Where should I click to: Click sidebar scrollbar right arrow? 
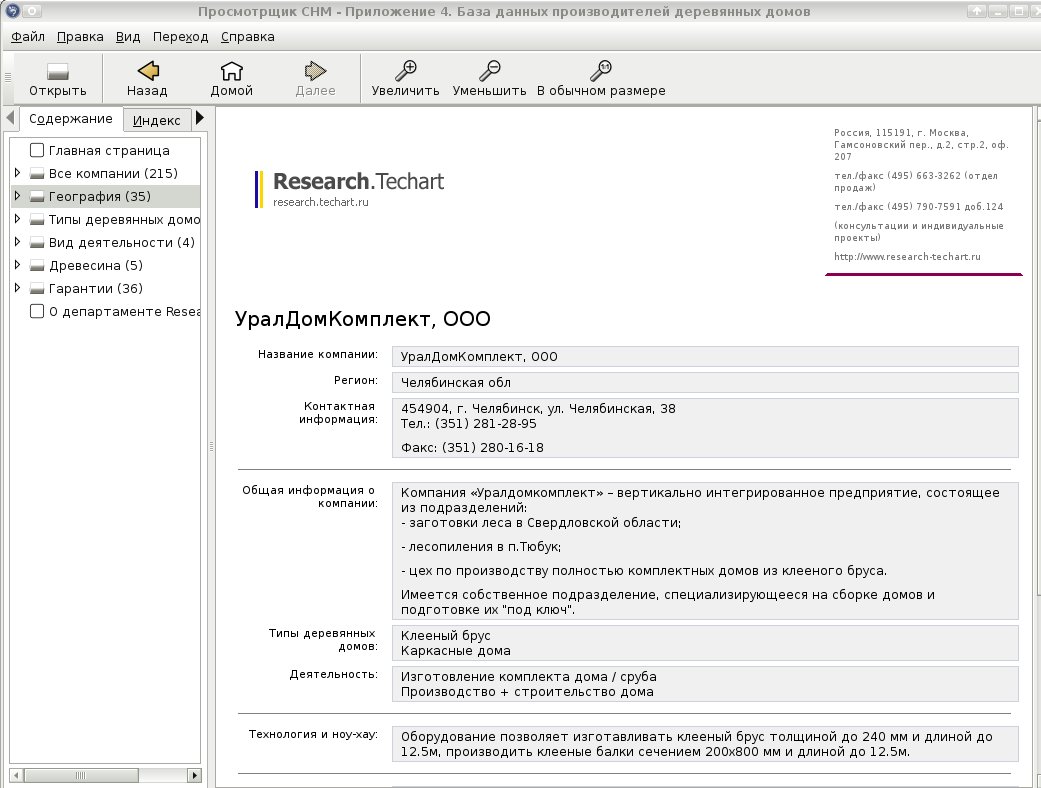point(195,775)
